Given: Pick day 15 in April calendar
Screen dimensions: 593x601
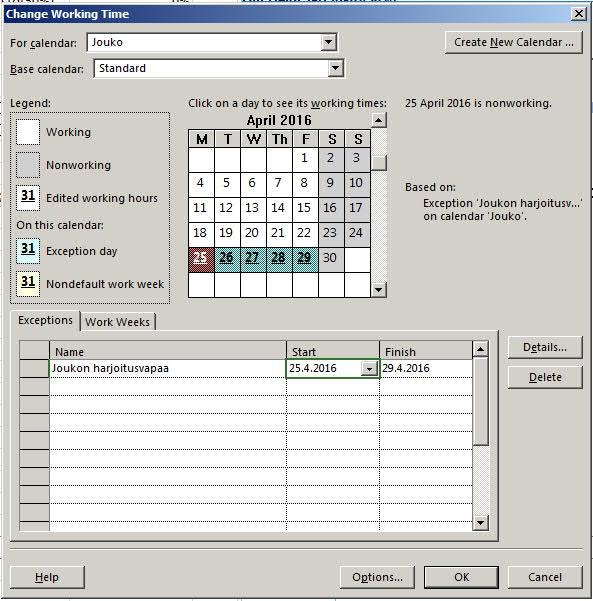Looking at the screenshot, I should click(x=305, y=209).
